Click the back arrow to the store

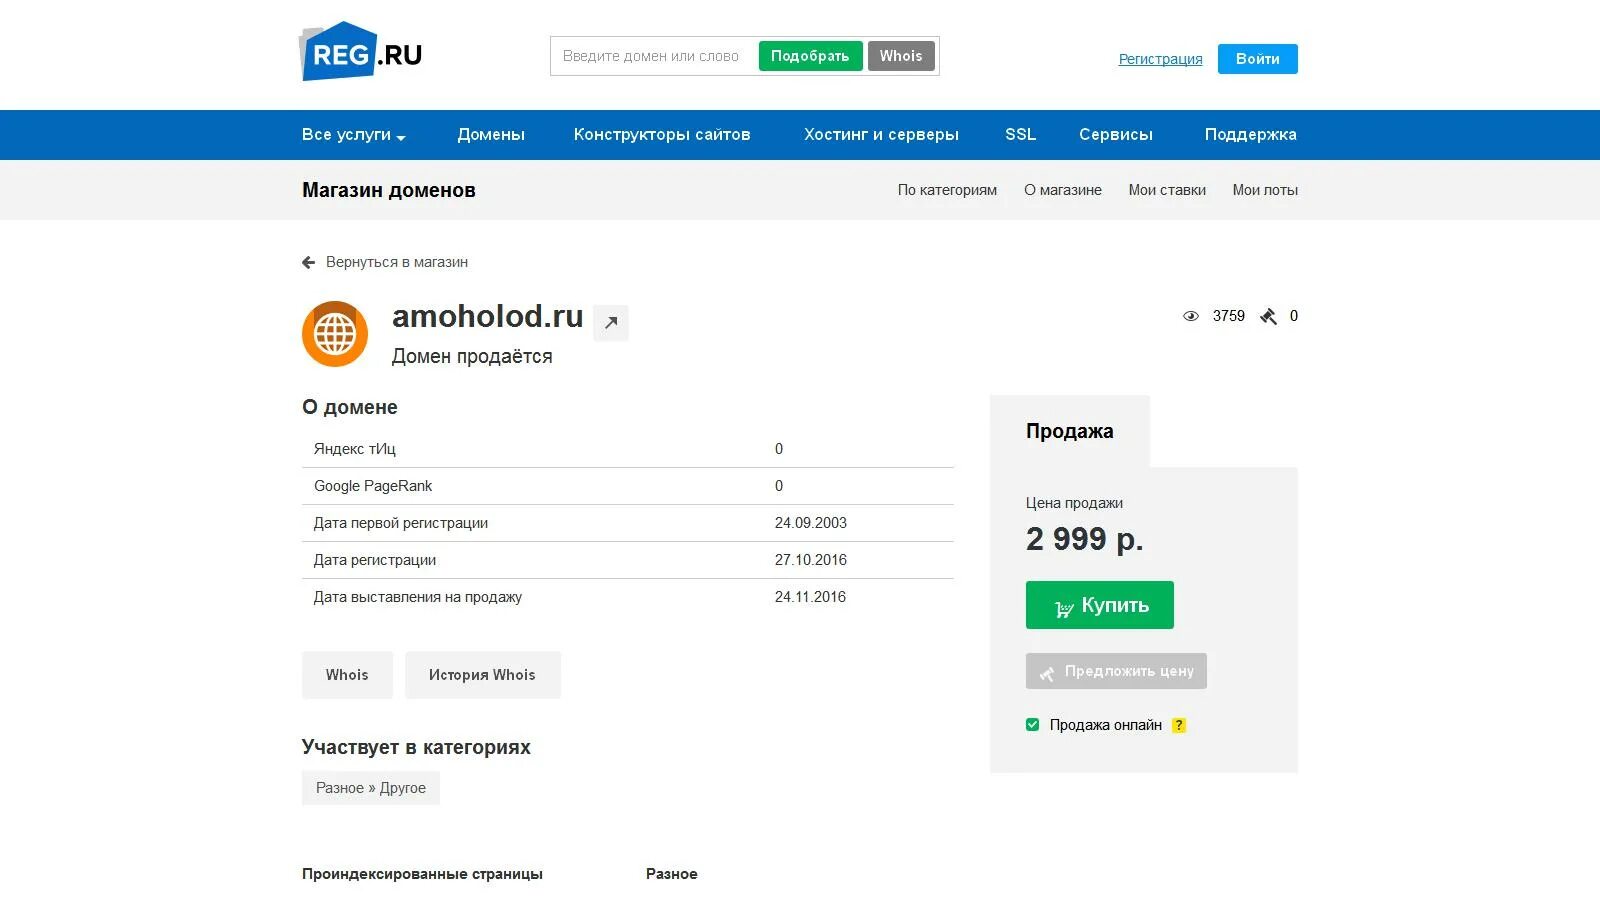coord(309,262)
